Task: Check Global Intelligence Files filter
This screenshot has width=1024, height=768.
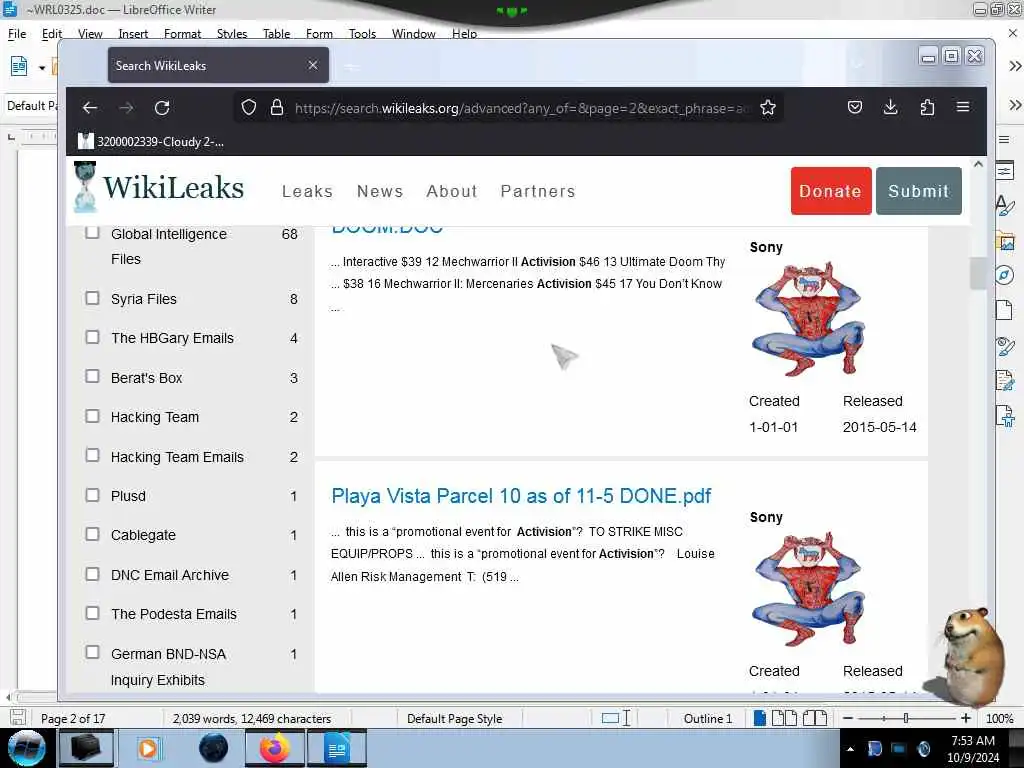Action: [x=92, y=232]
